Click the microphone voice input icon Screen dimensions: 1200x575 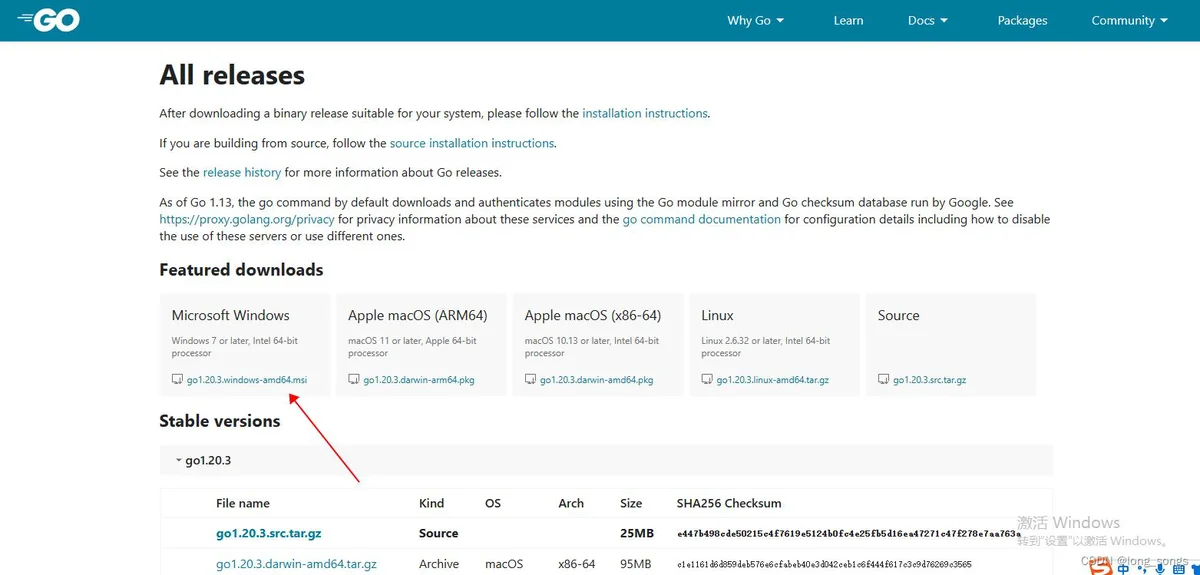click(x=1160, y=567)
